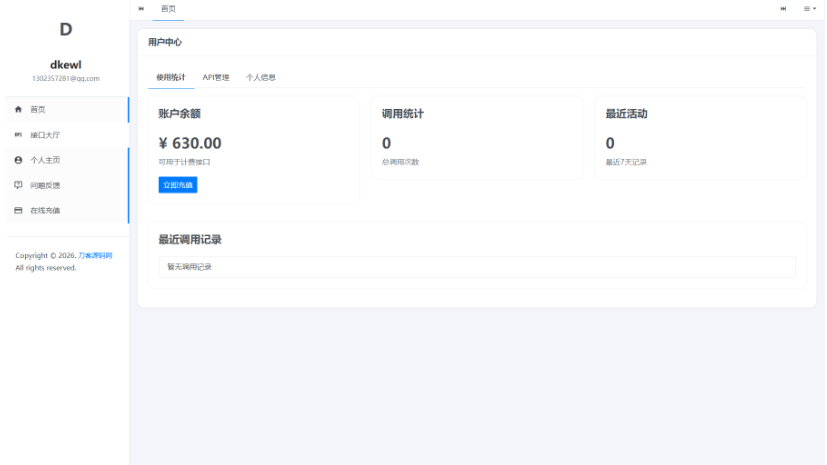Click the D avatar letter
Image resolution: width=827 pixels, height=465 pixels.
tap(65, 30)
